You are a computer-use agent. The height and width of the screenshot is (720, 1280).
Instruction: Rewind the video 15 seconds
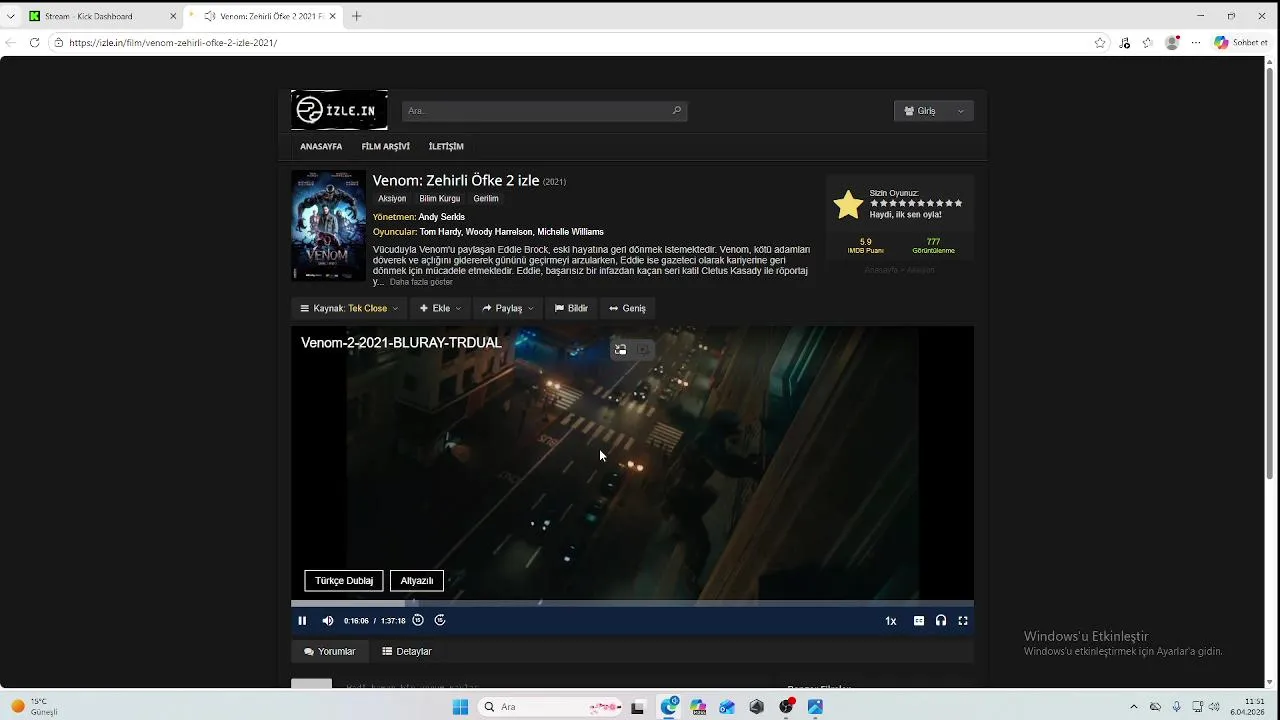click(418, 620)
